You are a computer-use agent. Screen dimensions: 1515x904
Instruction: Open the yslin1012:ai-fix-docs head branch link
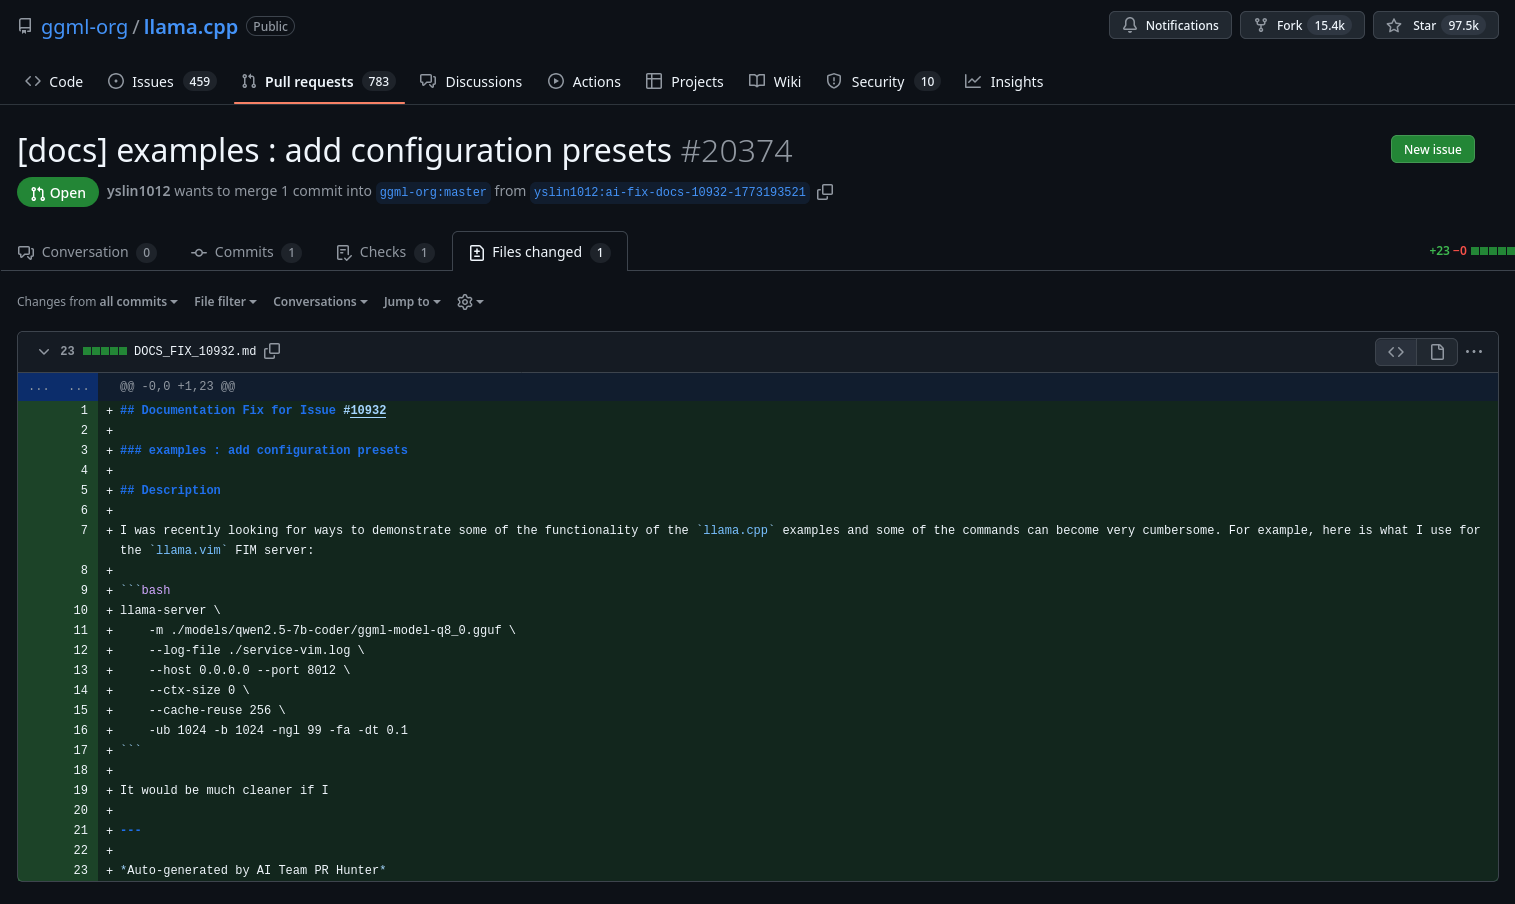click(x=670, y=192)
